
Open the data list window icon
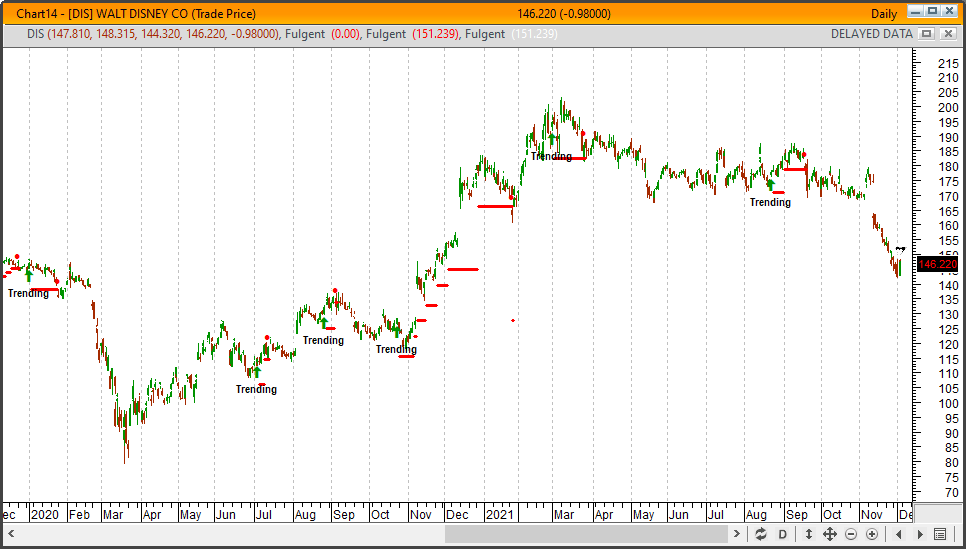click(x=940, y=534)
